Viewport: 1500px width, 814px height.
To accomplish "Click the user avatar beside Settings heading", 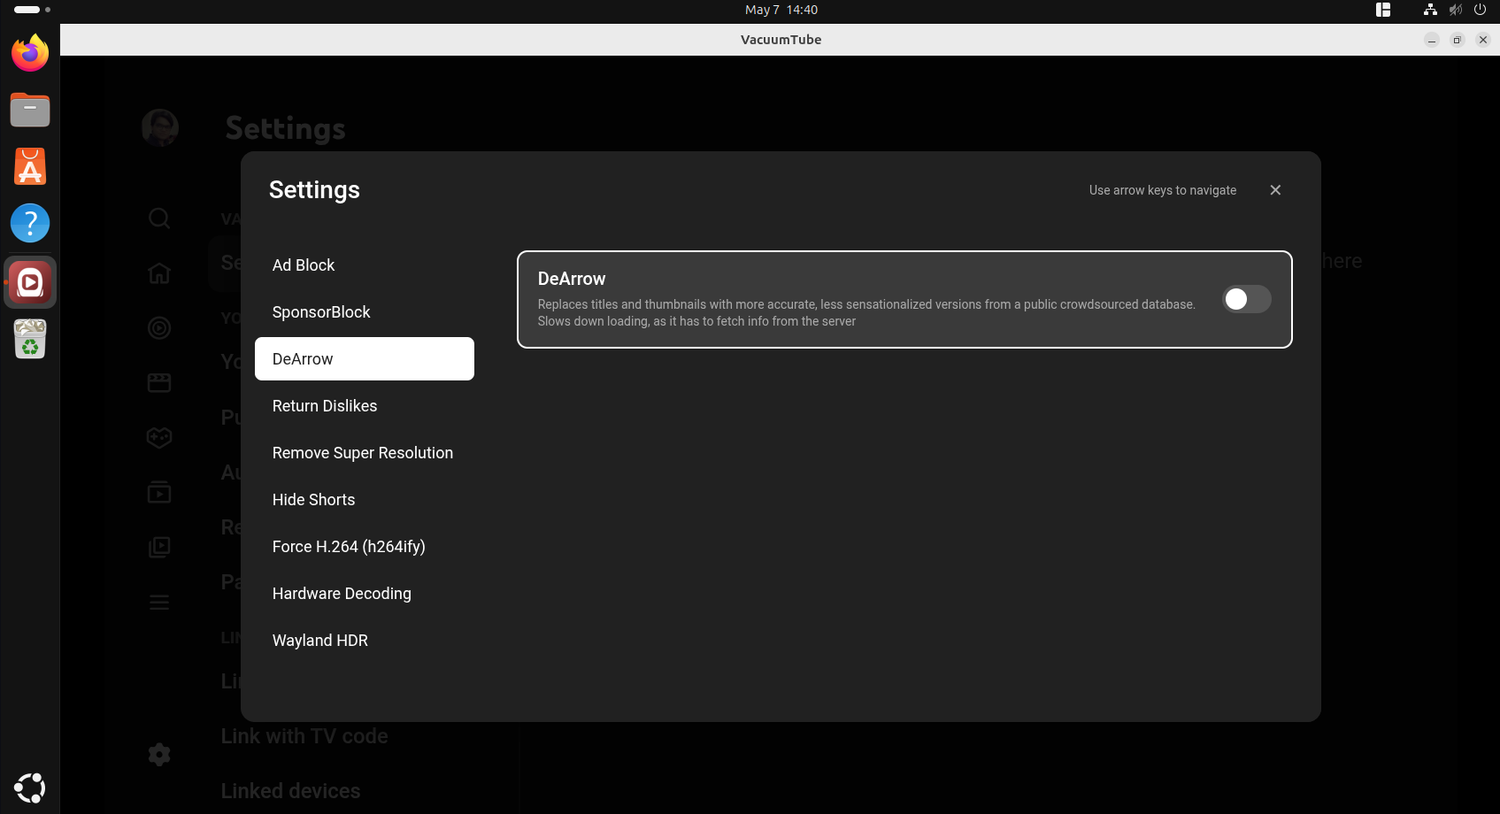I will coord(160,128).
